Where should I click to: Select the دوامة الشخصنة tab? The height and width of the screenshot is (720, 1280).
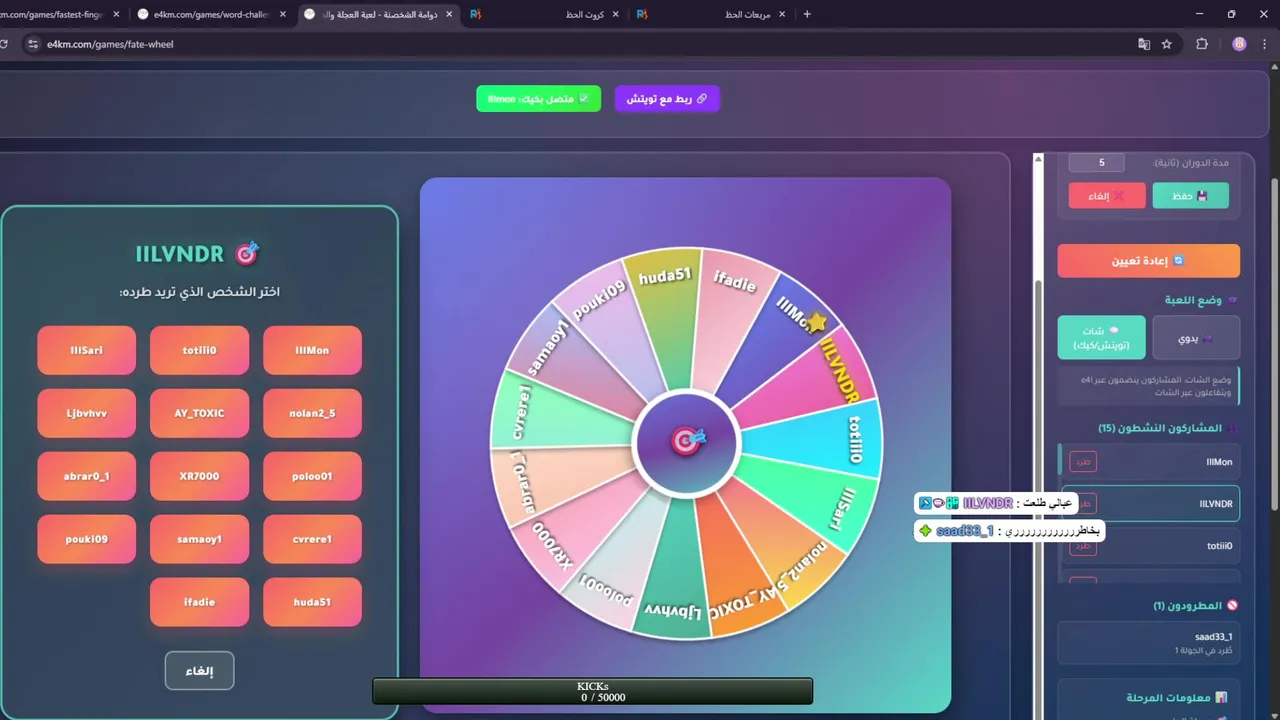378,14
